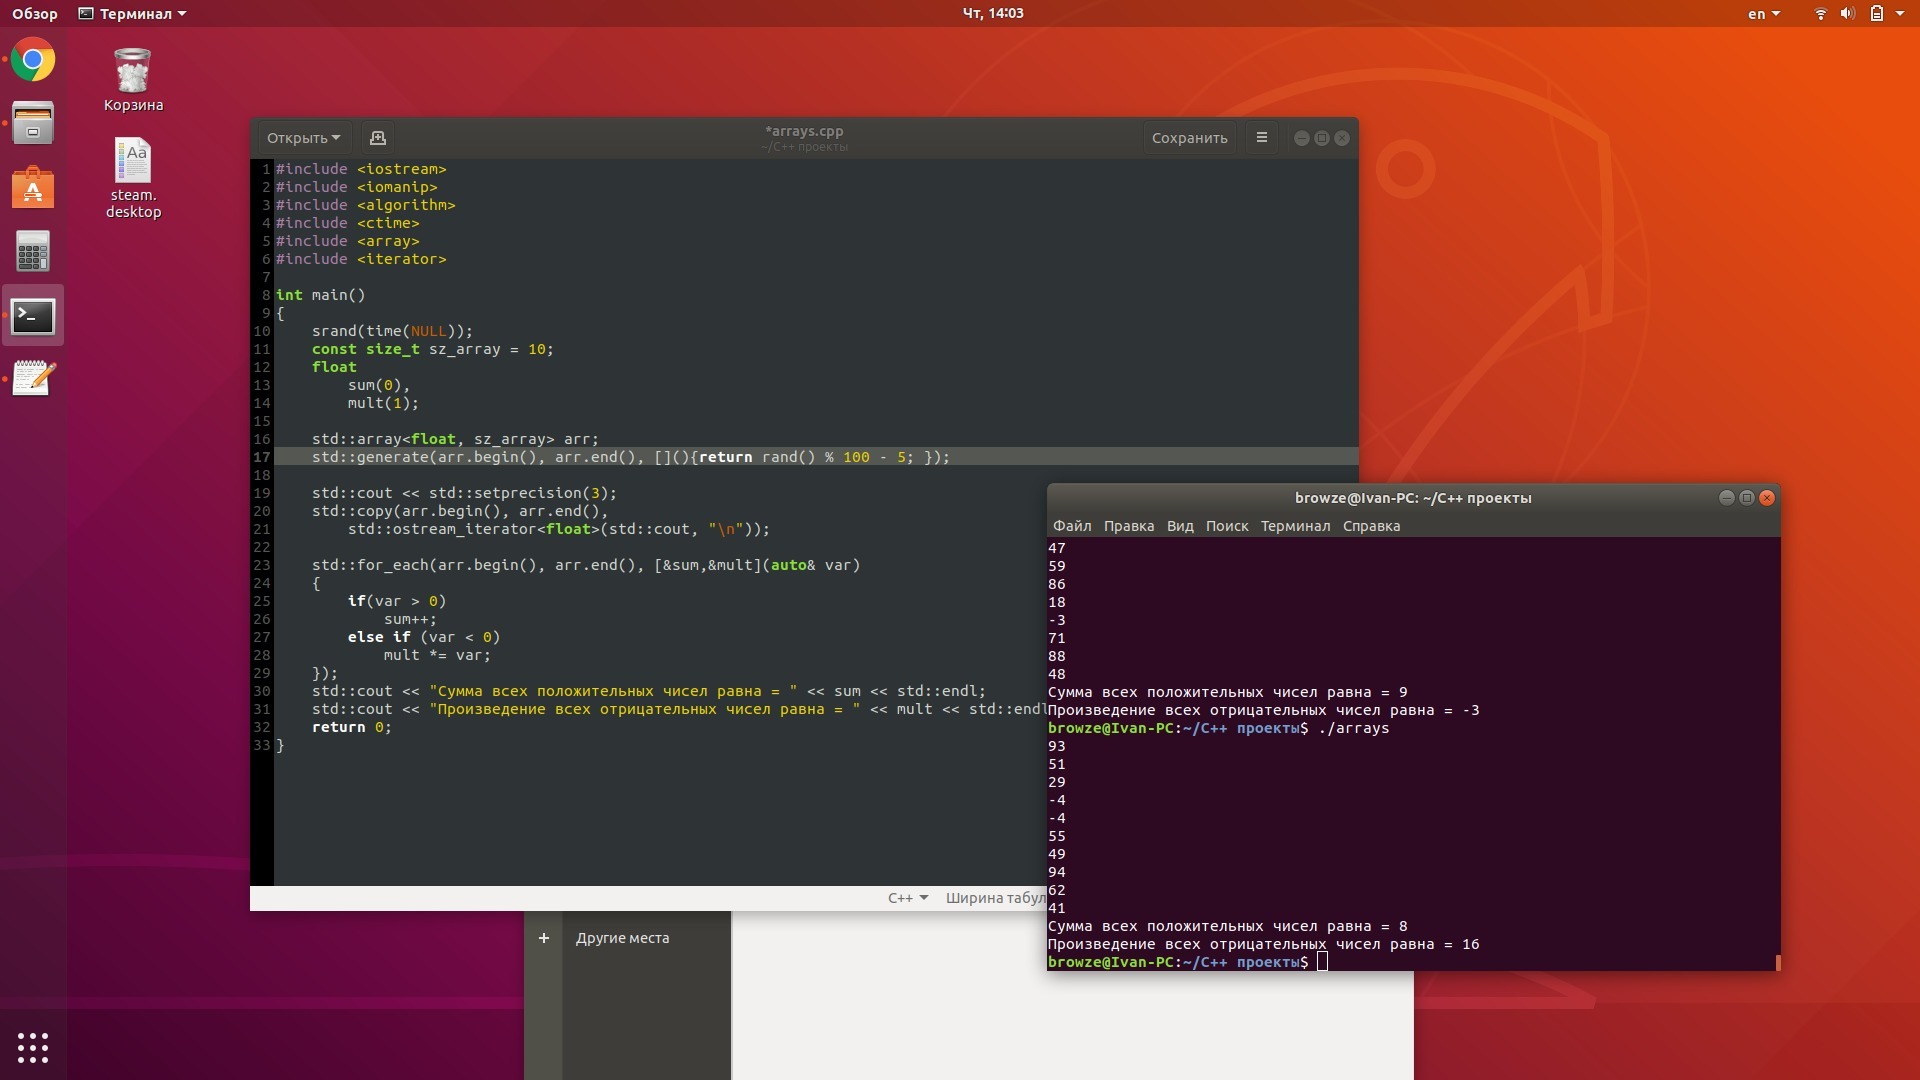Image resolution: width=1920 pixels, height=1080 pixels.
Task: Open the C++ language selector dropdown
Action: [907, 898]
